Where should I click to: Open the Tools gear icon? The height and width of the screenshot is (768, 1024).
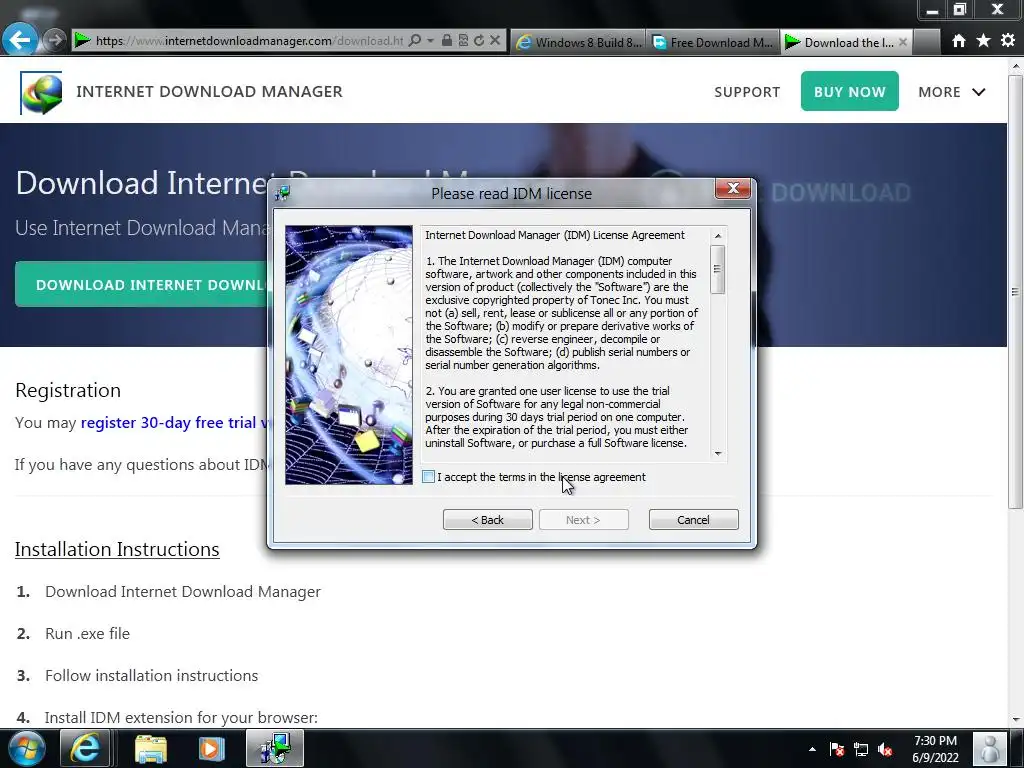1008,40
